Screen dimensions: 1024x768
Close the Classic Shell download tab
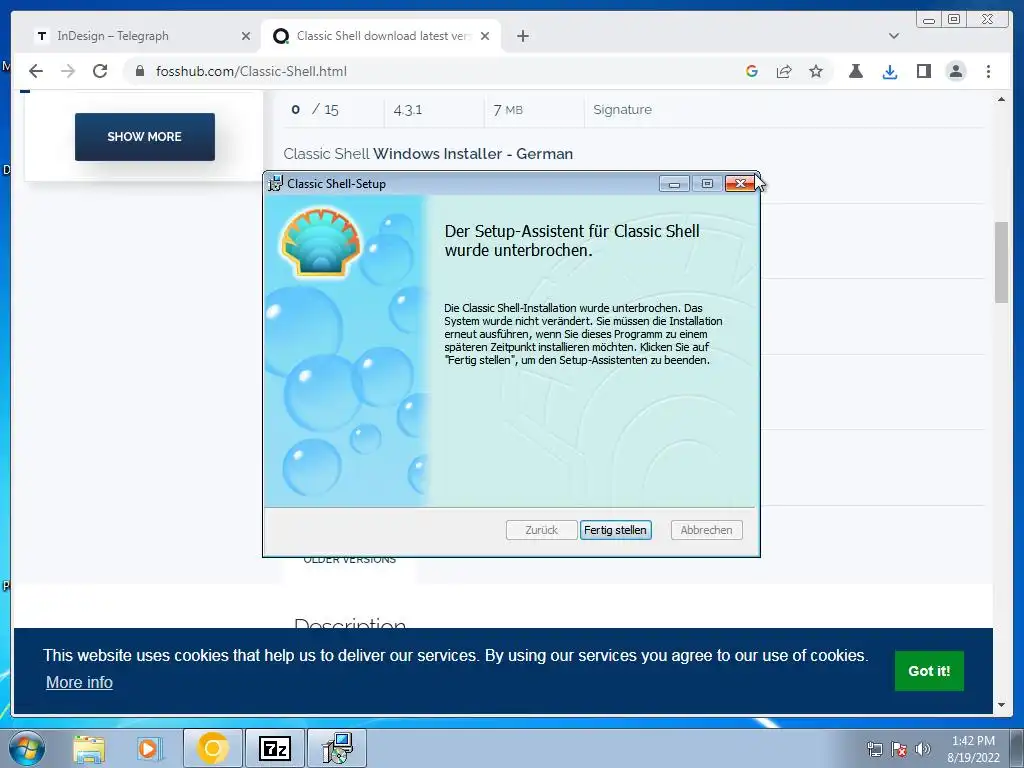point(485,36)
